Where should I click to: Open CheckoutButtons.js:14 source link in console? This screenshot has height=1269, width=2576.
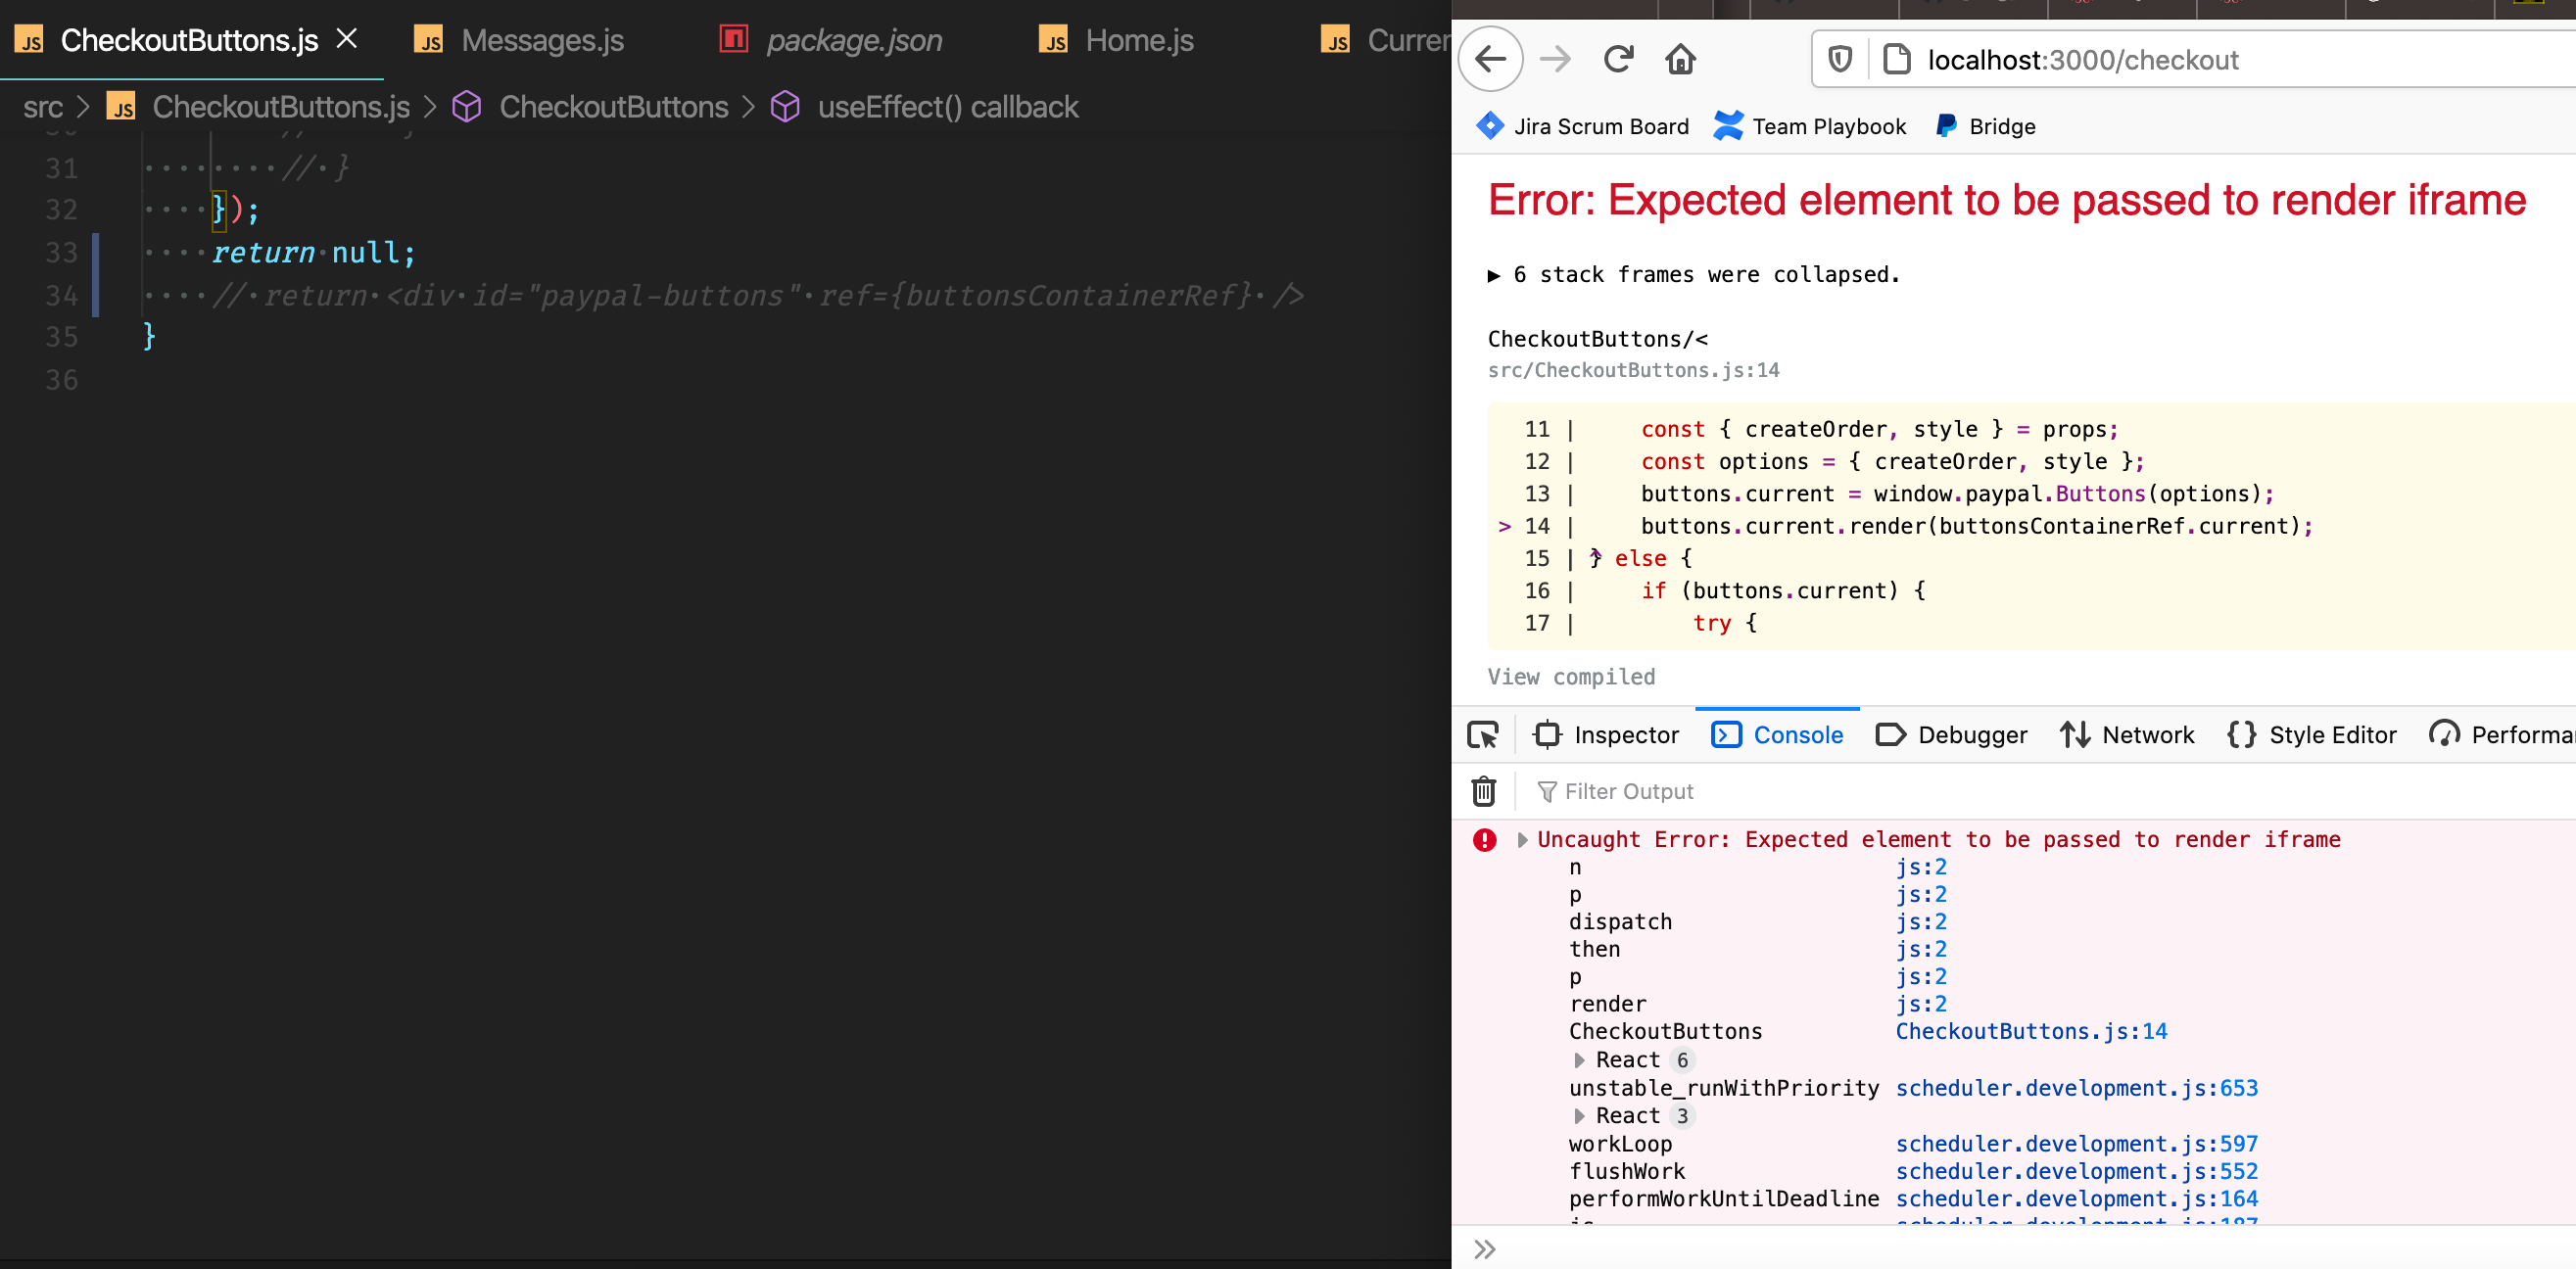pos(2031,1031)
